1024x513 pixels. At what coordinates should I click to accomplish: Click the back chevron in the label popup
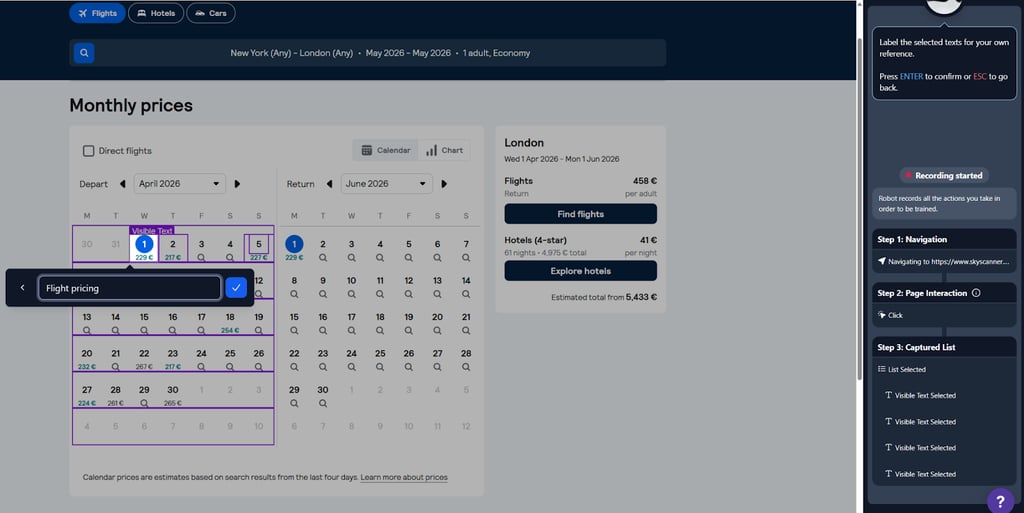coord(22,288)
